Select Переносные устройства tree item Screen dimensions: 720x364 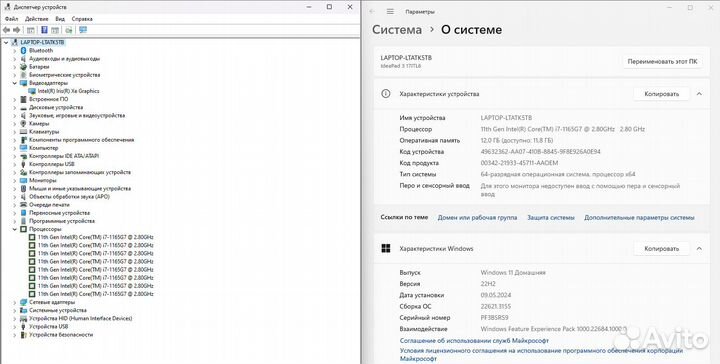coord(59,213)
